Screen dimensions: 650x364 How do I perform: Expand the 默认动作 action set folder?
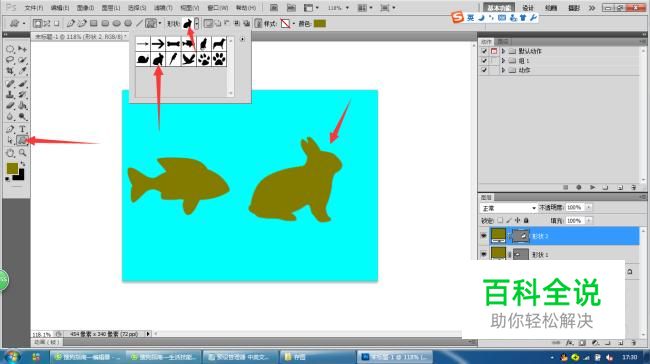click(503, 51)
